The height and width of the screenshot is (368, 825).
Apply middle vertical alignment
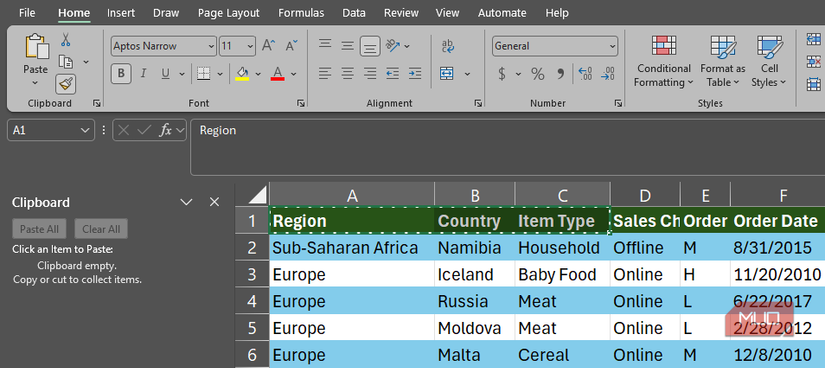point(347,46)
